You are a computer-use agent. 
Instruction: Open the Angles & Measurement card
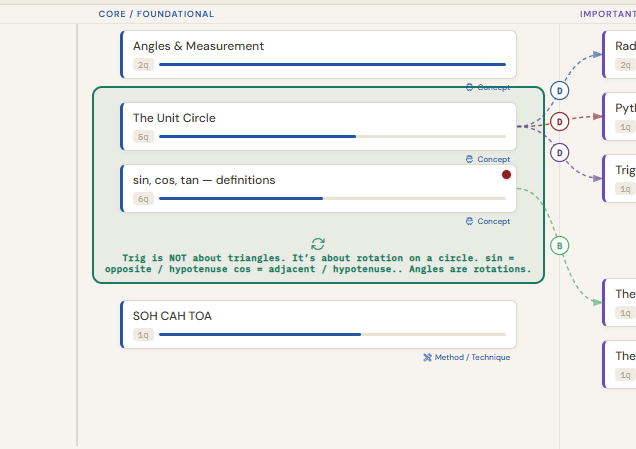coord(317,47)
